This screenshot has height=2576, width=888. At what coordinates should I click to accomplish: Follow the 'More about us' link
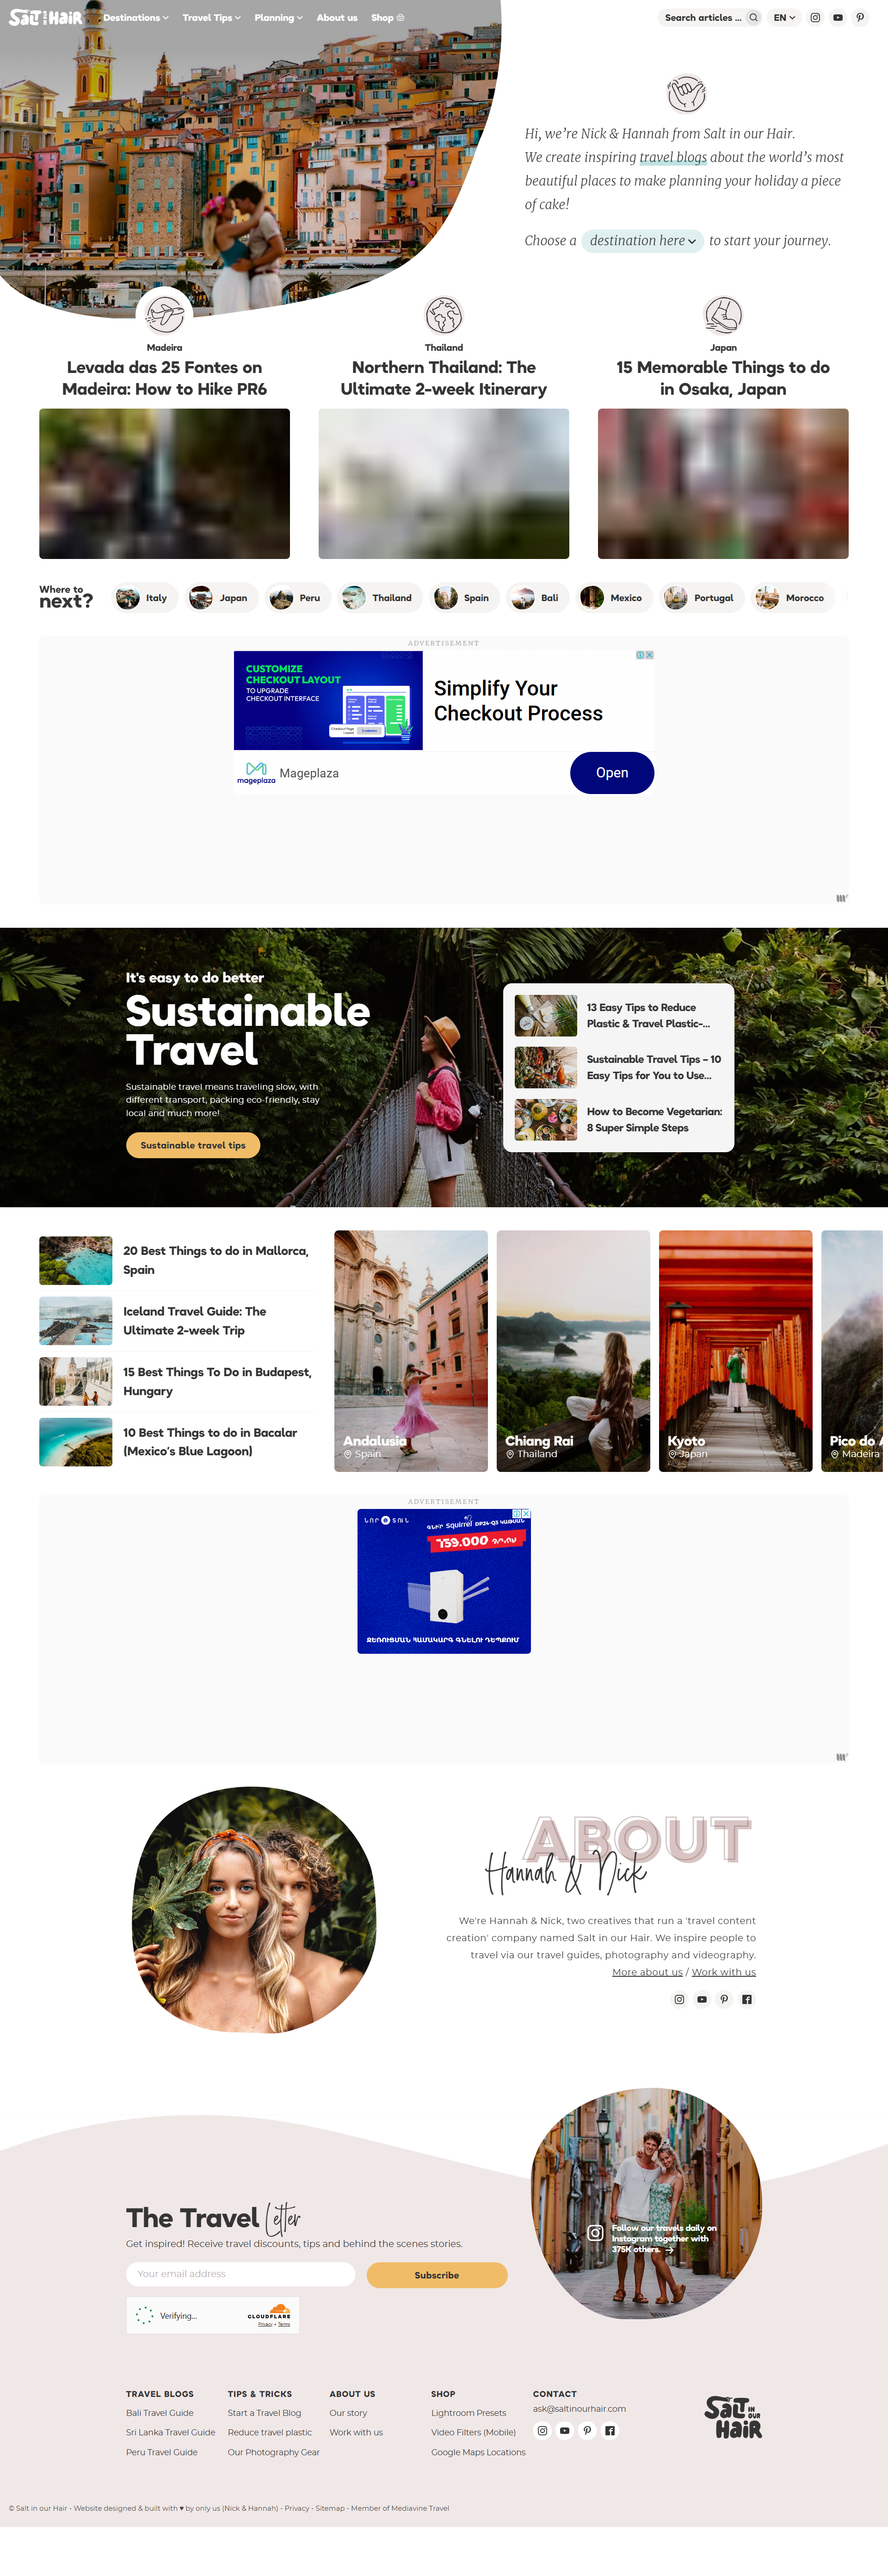click(647, 1972)
